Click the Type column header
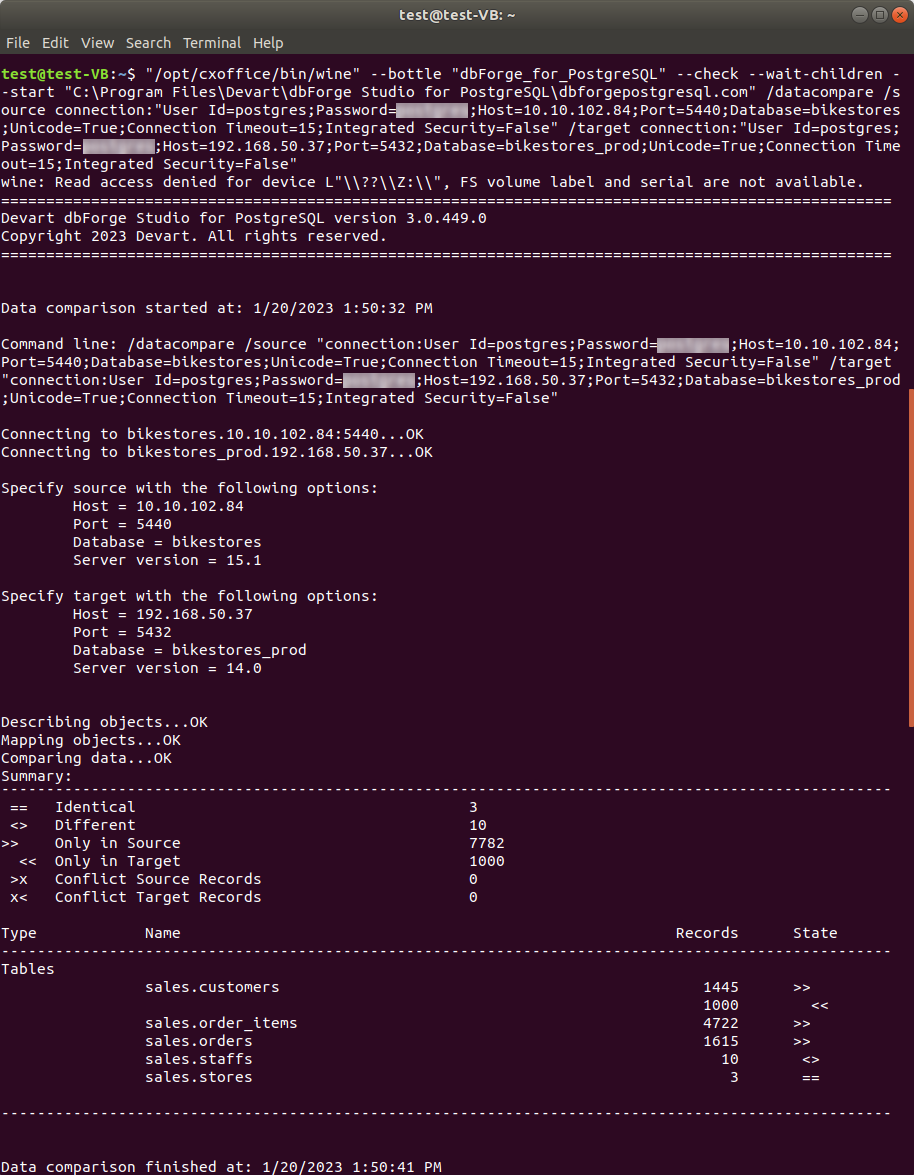Viewport: 914px width, 1175px height. (x=19, y=933)
